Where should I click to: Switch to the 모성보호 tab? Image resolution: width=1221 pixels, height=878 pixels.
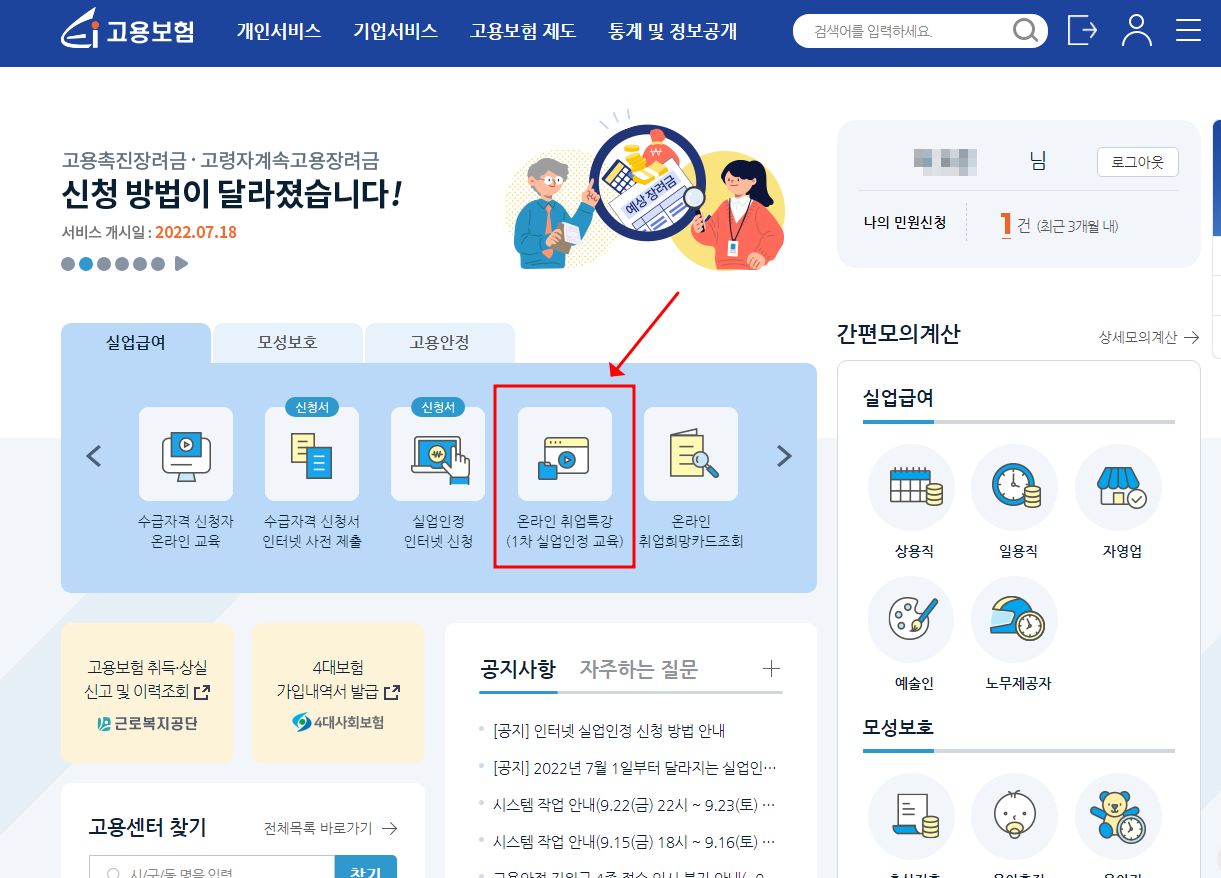(x=288, y=343)
